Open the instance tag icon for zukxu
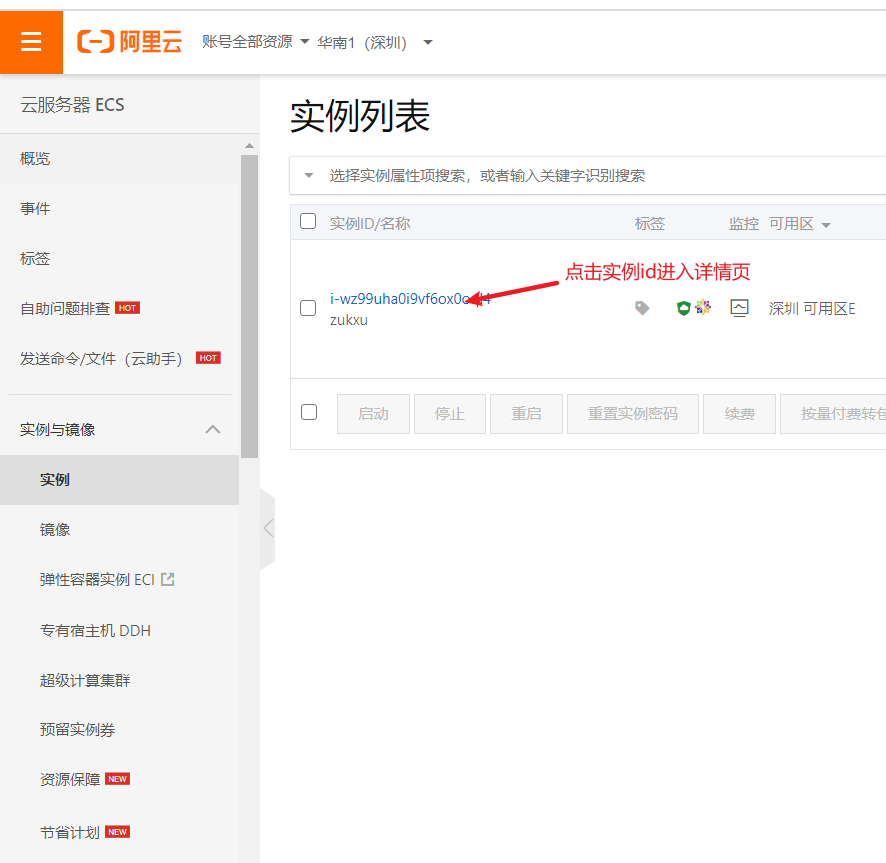886x863 pixels. pyautogui.click(x=642, y=308)
